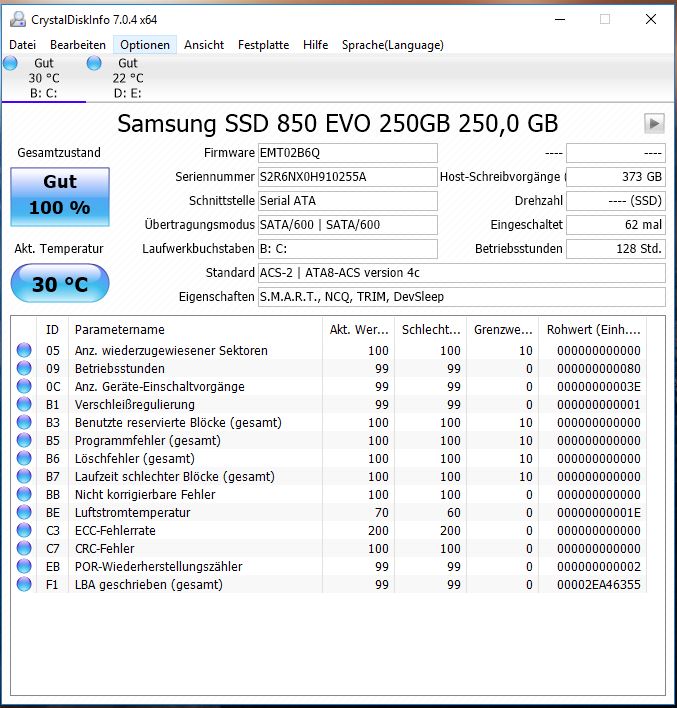Click status orb of row C3 ECC-Fehlerrate
The image size is (677, 708).
(x=24, y=531)
